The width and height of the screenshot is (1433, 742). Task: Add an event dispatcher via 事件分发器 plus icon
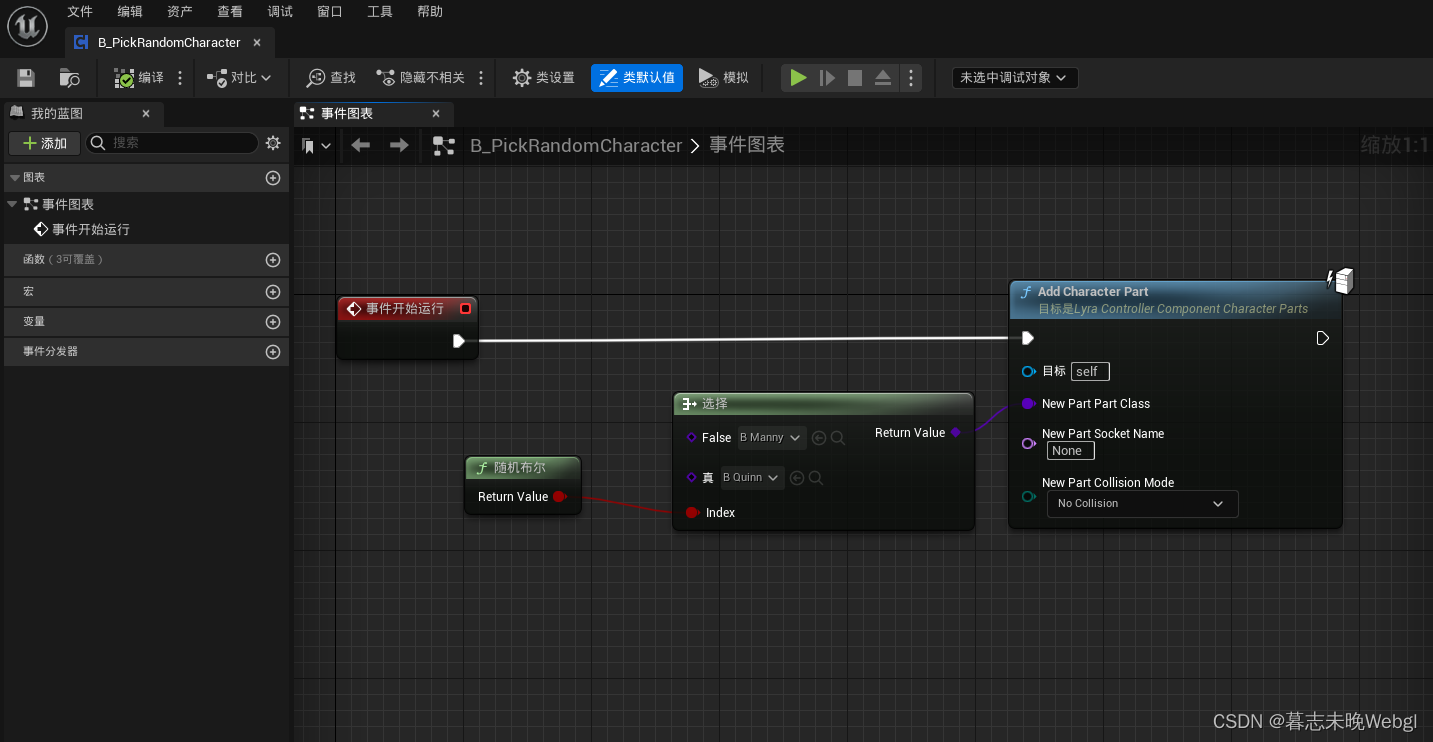pos(273,352)
